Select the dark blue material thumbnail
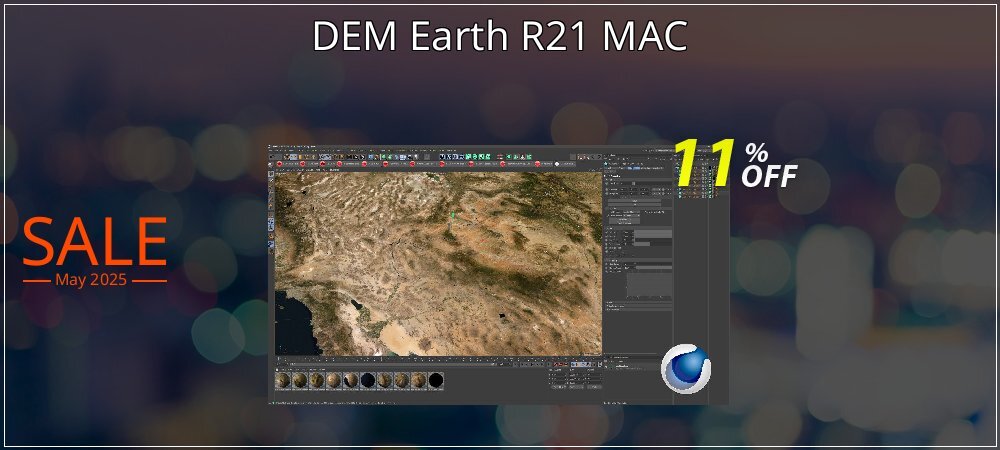Image resolution: width=1000 pixels, height=450 pixels. click(368, 381)
